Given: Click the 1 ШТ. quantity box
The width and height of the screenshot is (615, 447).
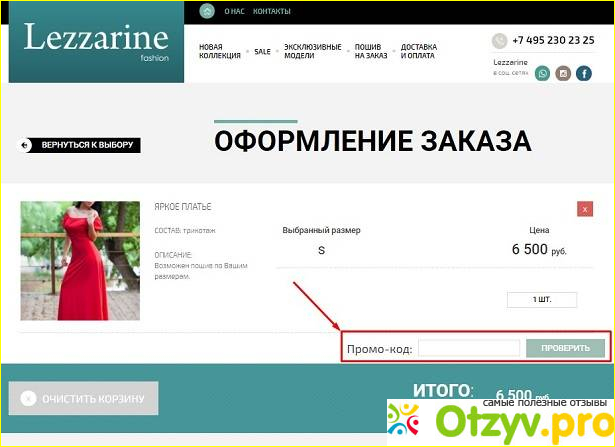Looking at the screenshot, I should point(541,299).
